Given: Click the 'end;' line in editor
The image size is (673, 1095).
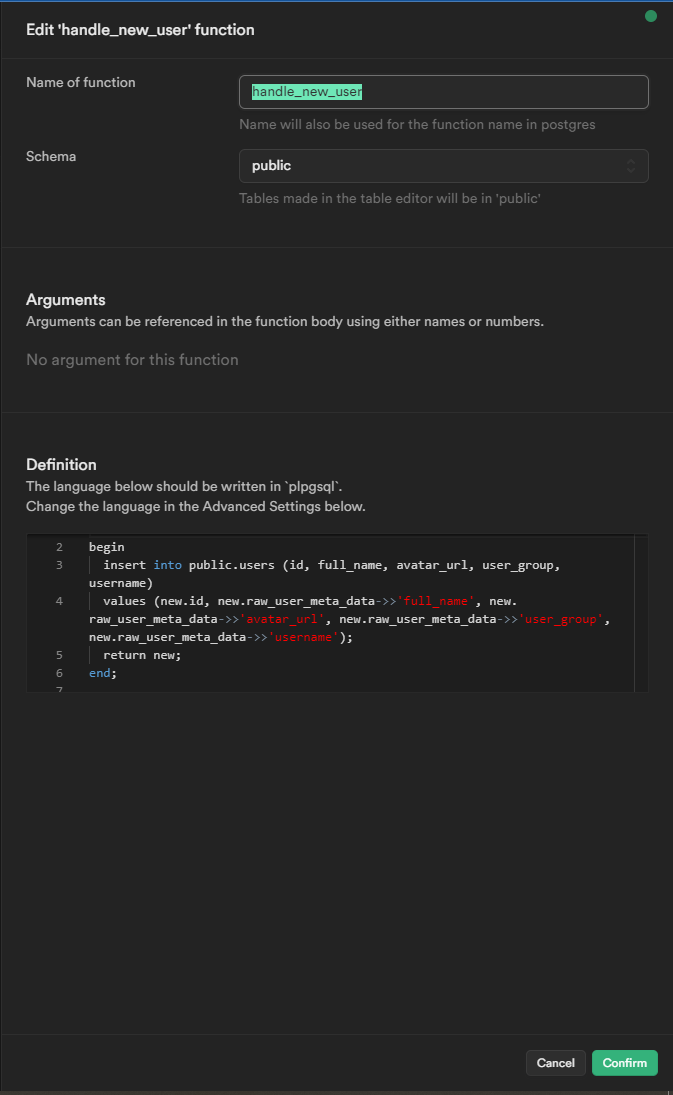Looking at the screenshot, I should tap(102, 673).
